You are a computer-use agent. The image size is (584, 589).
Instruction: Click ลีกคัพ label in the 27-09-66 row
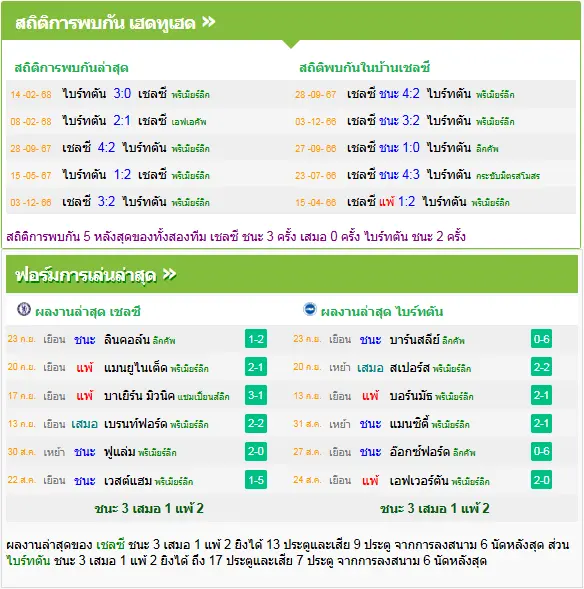click(x=487, y=149)
